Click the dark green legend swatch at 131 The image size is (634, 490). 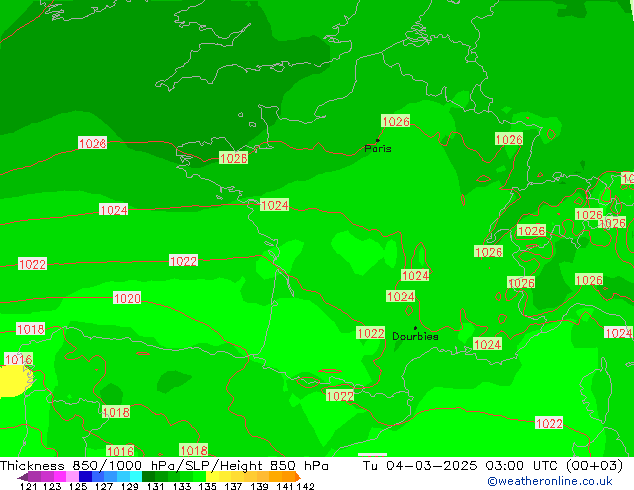tap(148, 476)
